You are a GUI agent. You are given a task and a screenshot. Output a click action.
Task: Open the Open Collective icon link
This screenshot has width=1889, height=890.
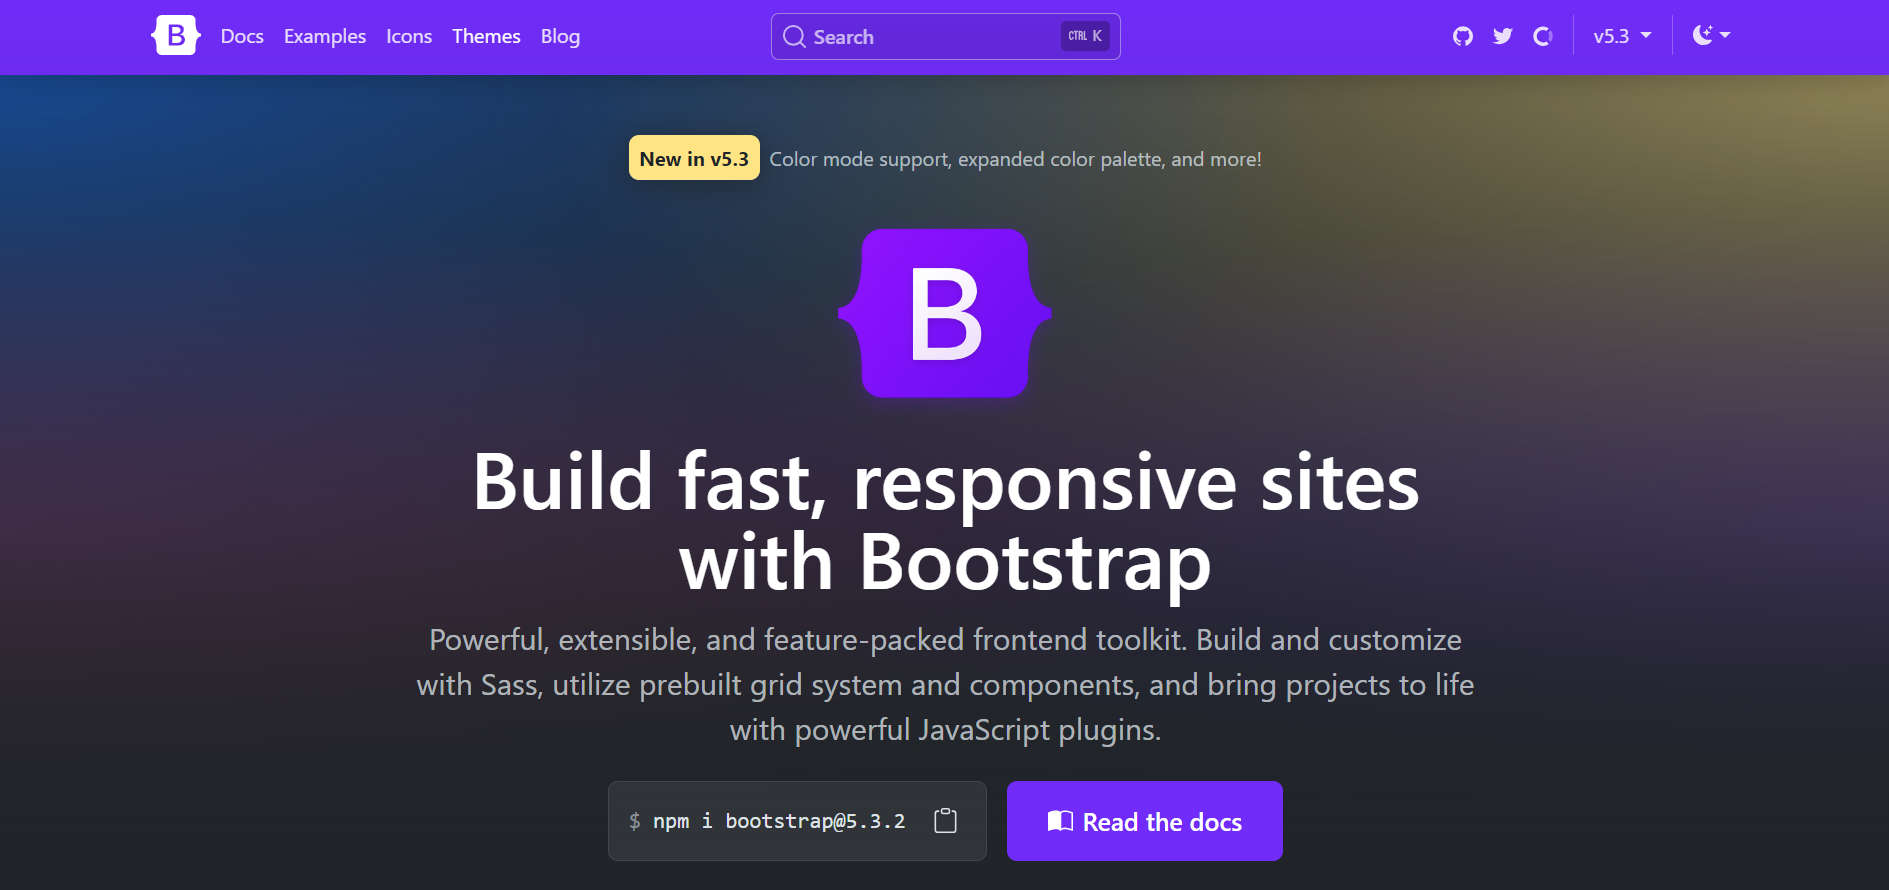(x=1543, y=36)
